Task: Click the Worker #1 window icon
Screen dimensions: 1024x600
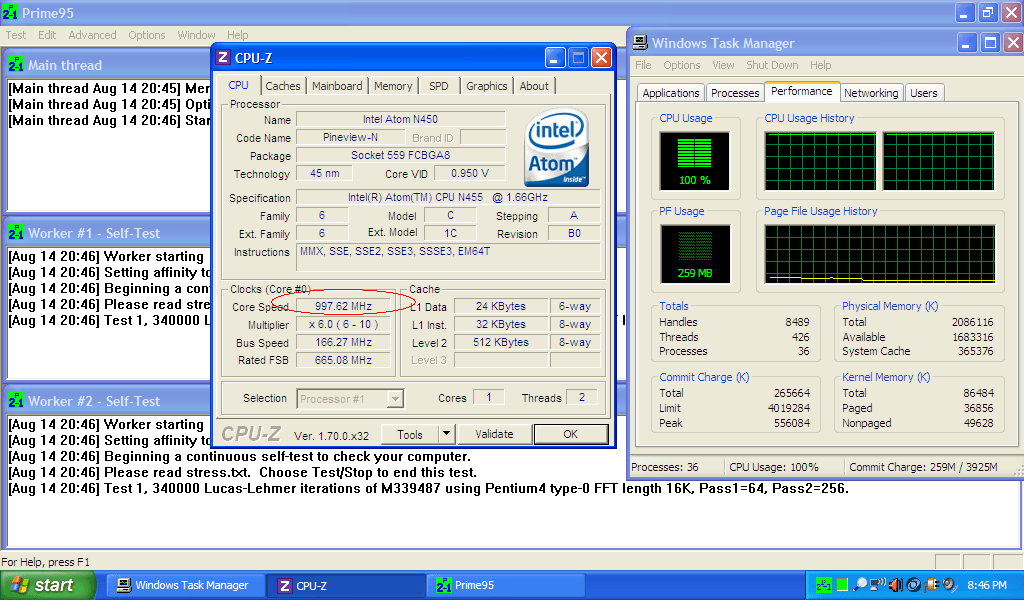Action: coord(16,233)
